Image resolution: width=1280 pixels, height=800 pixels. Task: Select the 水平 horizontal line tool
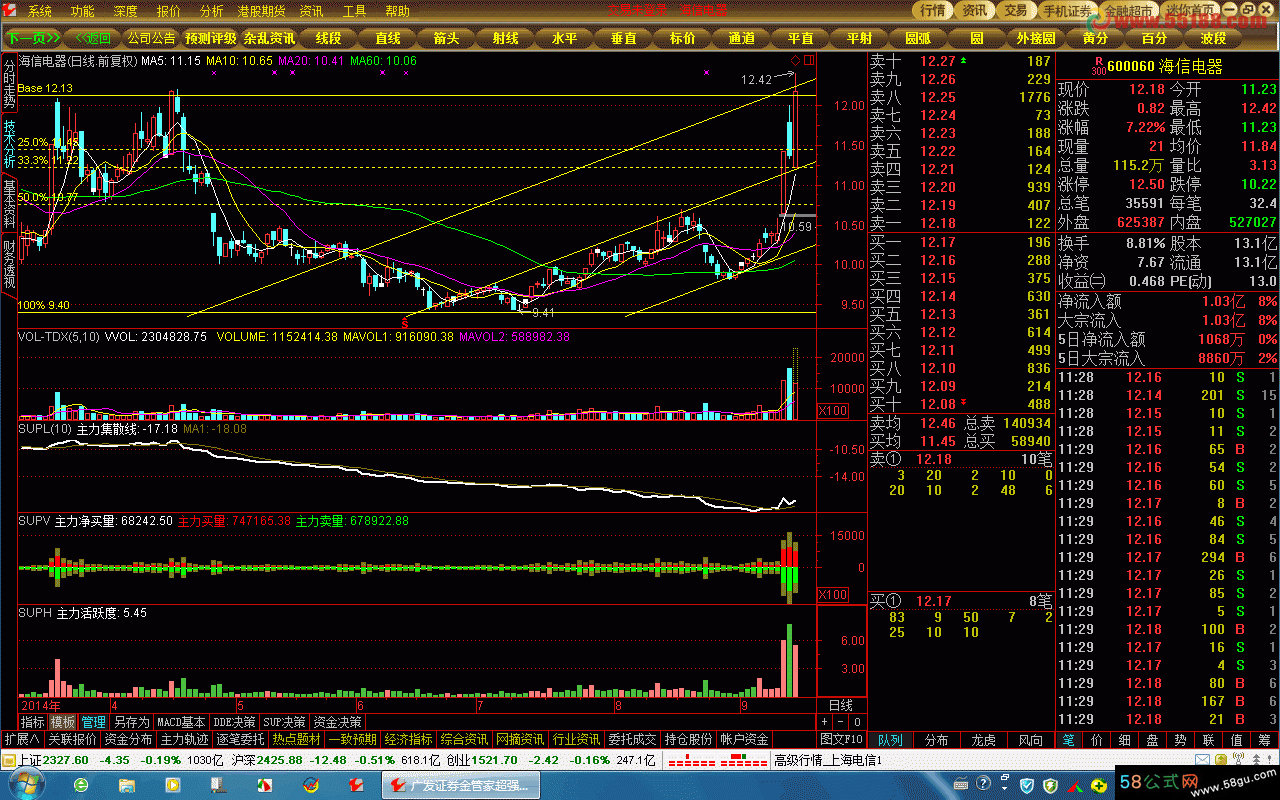click(x=565, y=39)
